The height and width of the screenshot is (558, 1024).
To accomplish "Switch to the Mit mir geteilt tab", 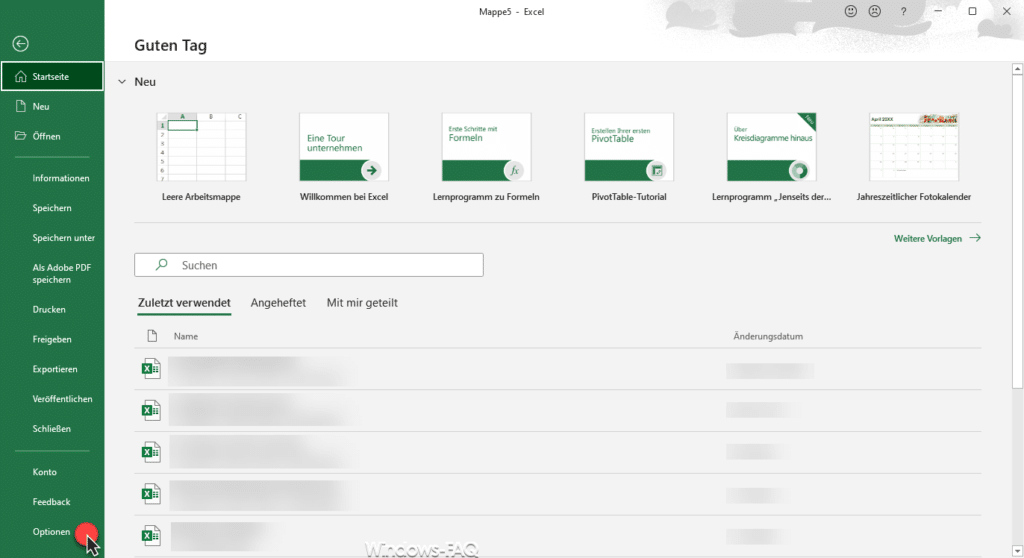I will click(362, 303).
